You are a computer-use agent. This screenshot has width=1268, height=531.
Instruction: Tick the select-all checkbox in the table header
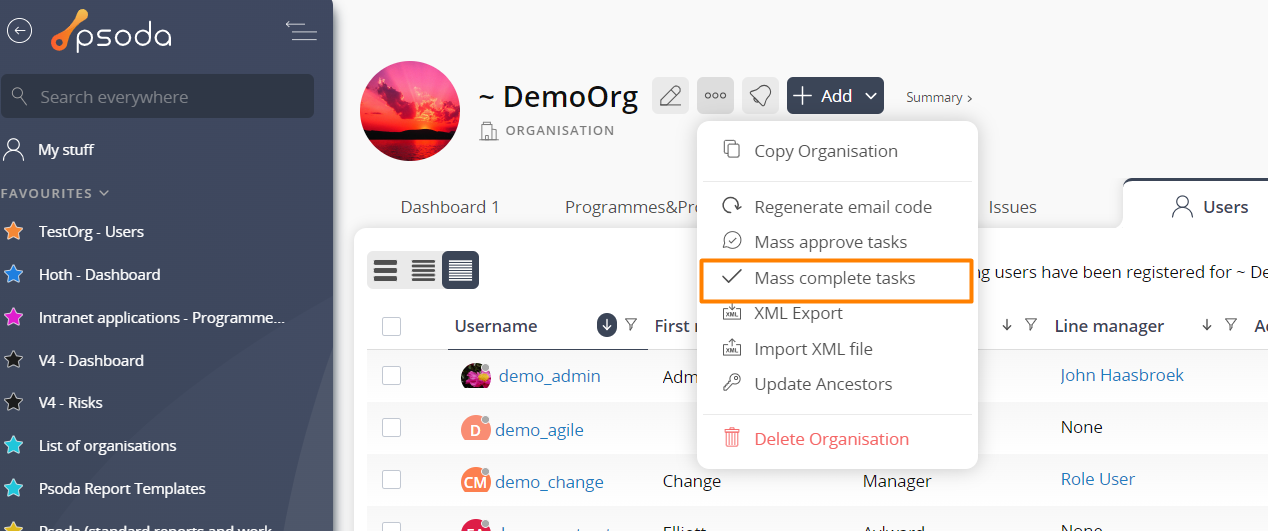(x=391, y=326)
